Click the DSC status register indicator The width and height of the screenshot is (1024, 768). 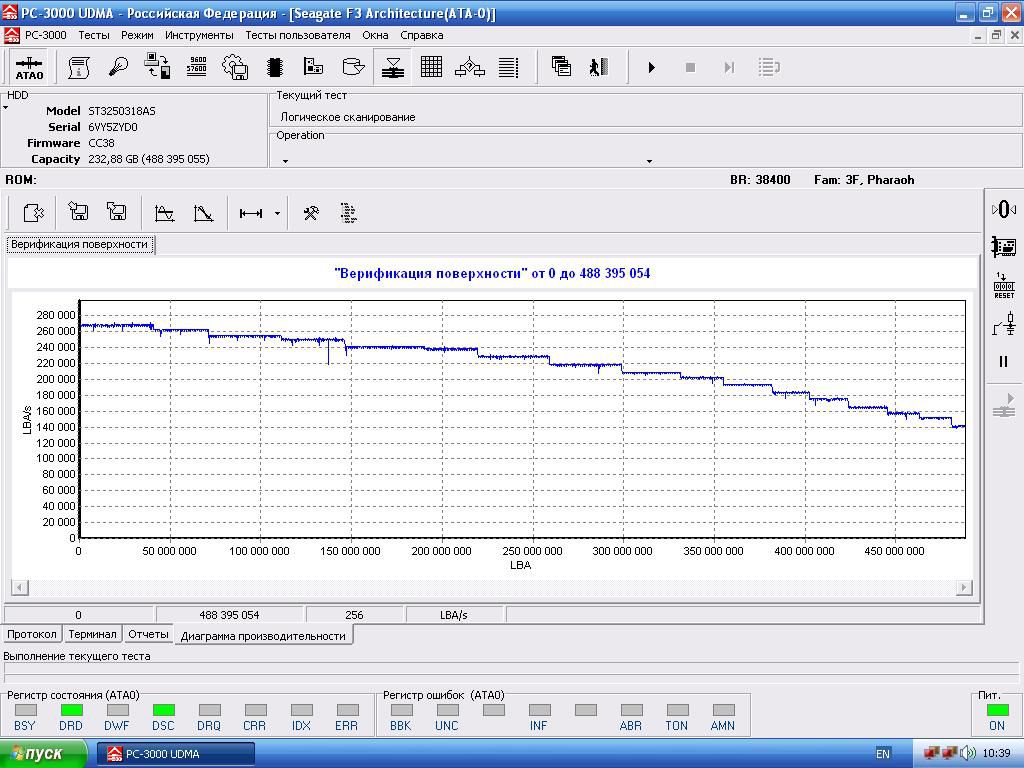pyautogui.click(x=163, y=710)
